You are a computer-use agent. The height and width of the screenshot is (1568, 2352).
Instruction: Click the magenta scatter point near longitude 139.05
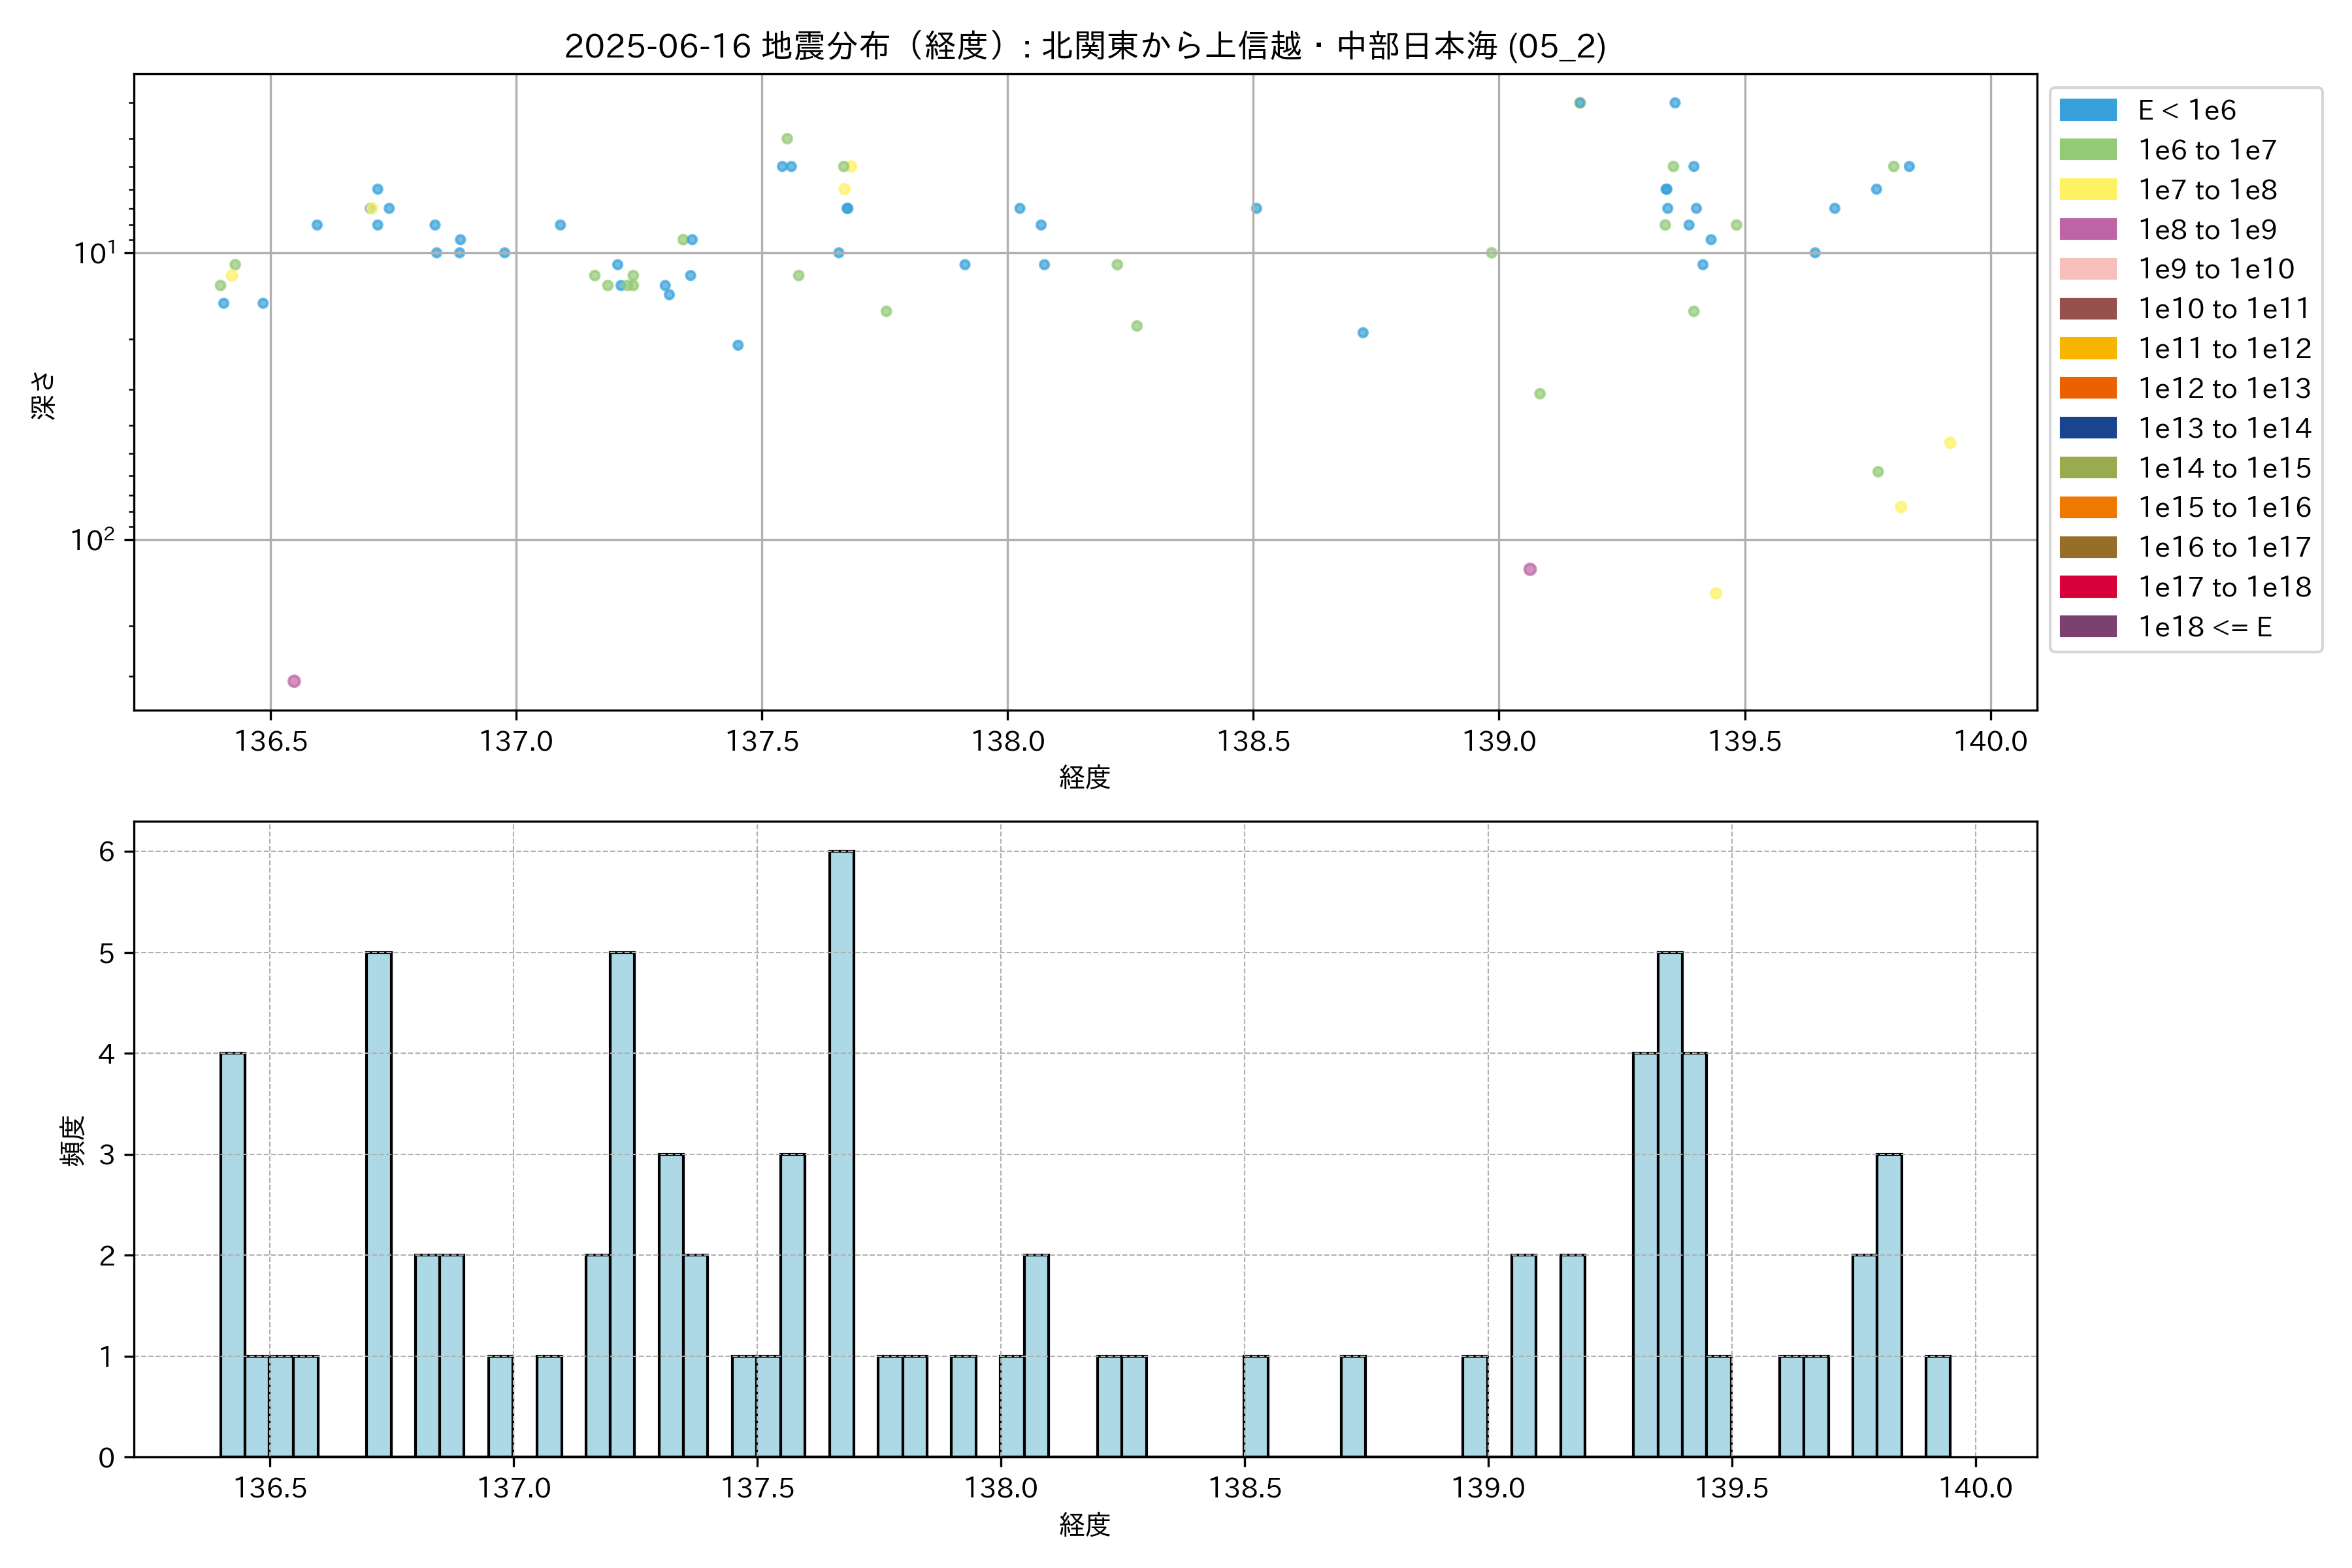1529,569
